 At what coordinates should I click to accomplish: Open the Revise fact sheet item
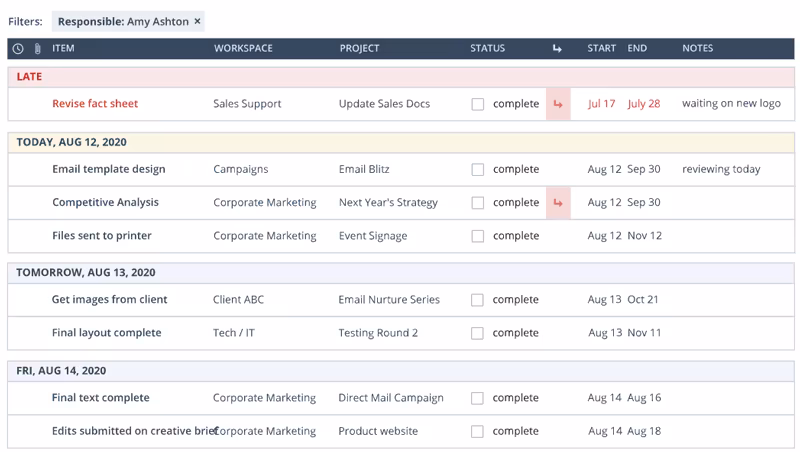pos(95,104)
